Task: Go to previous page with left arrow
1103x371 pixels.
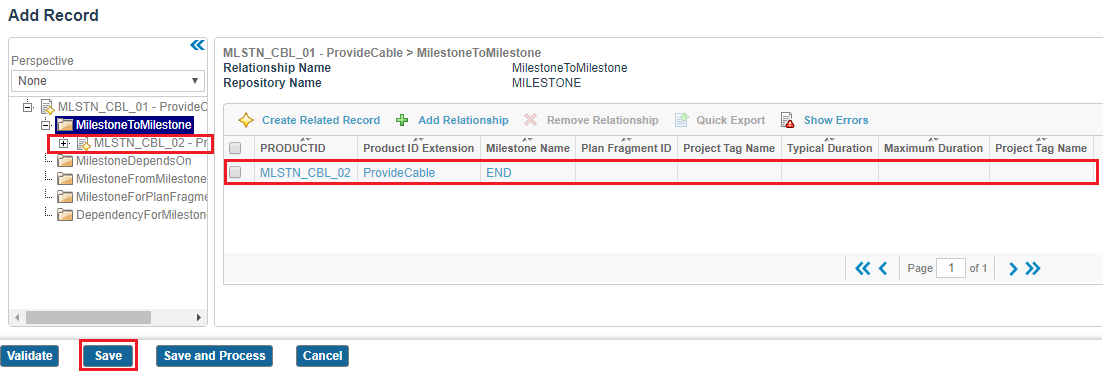Action: coord(884,268)
